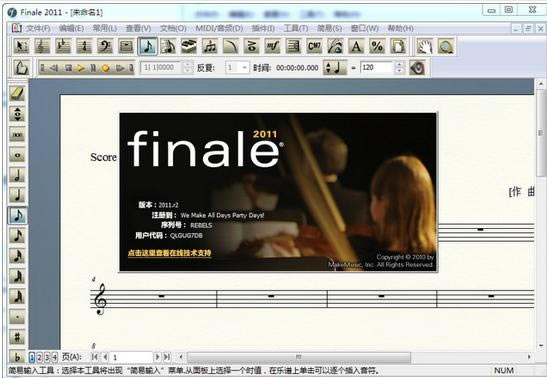Open the Measure tool

(x=126, y=46)
